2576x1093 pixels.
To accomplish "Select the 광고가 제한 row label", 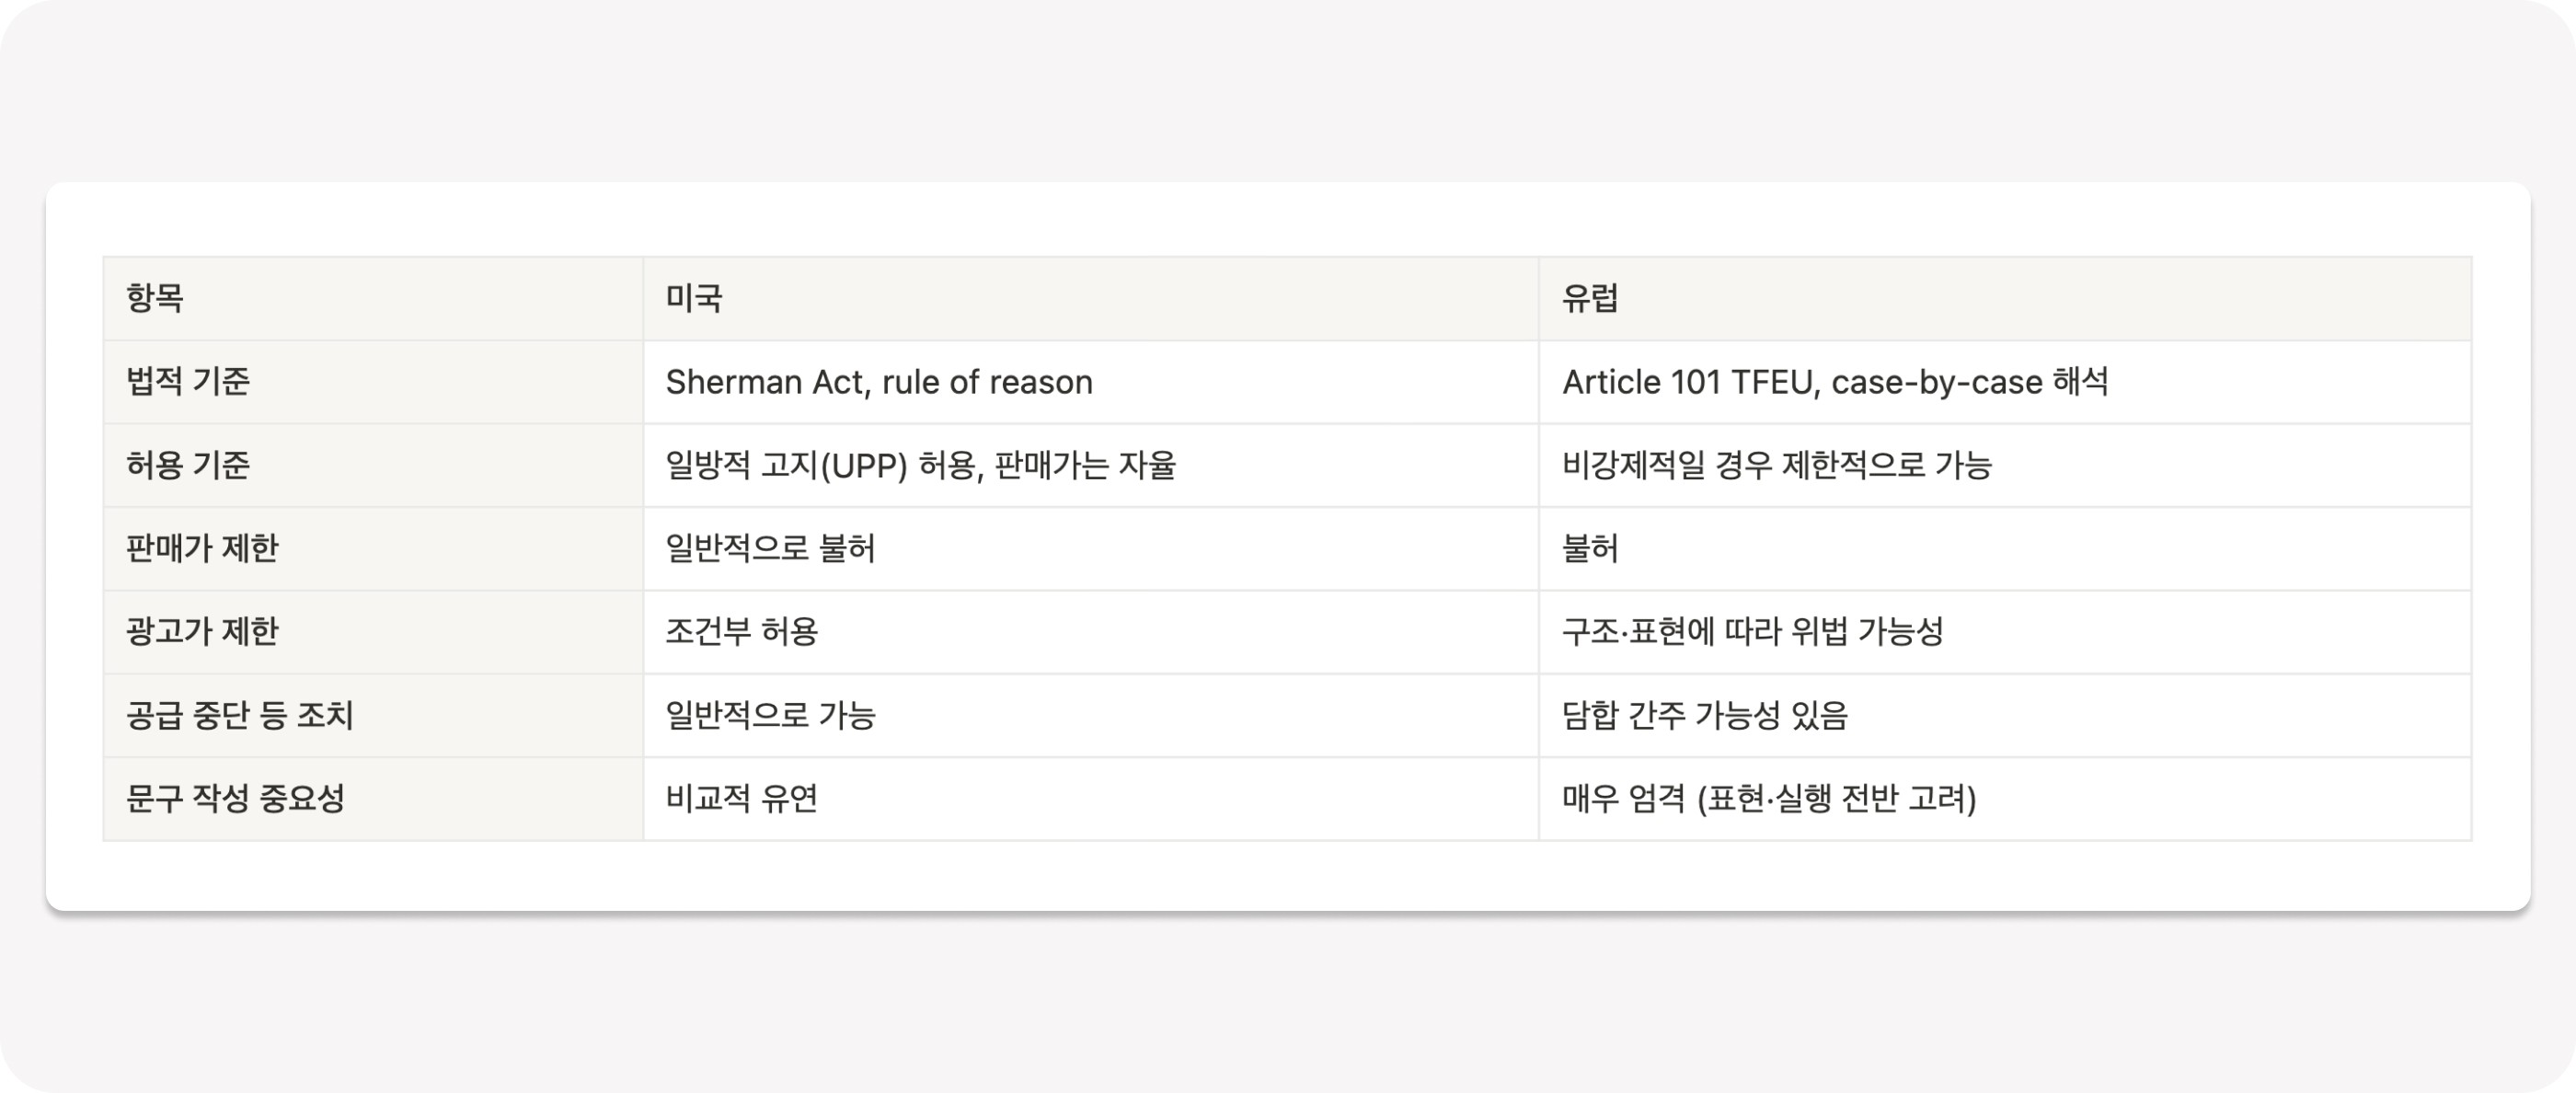I will click(373, 632).
